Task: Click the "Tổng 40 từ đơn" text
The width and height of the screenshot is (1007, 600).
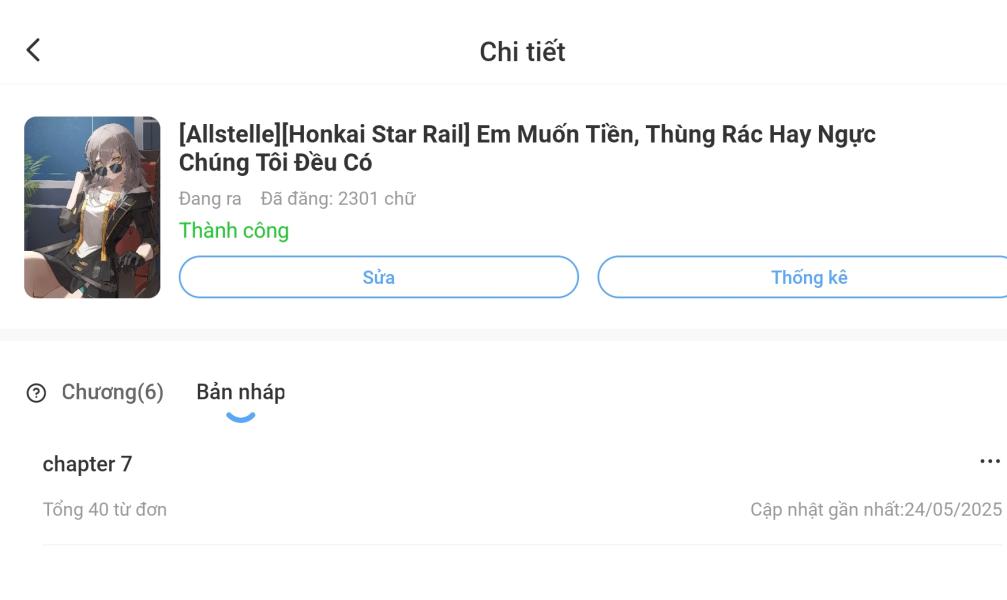Action: pos(105,510)
